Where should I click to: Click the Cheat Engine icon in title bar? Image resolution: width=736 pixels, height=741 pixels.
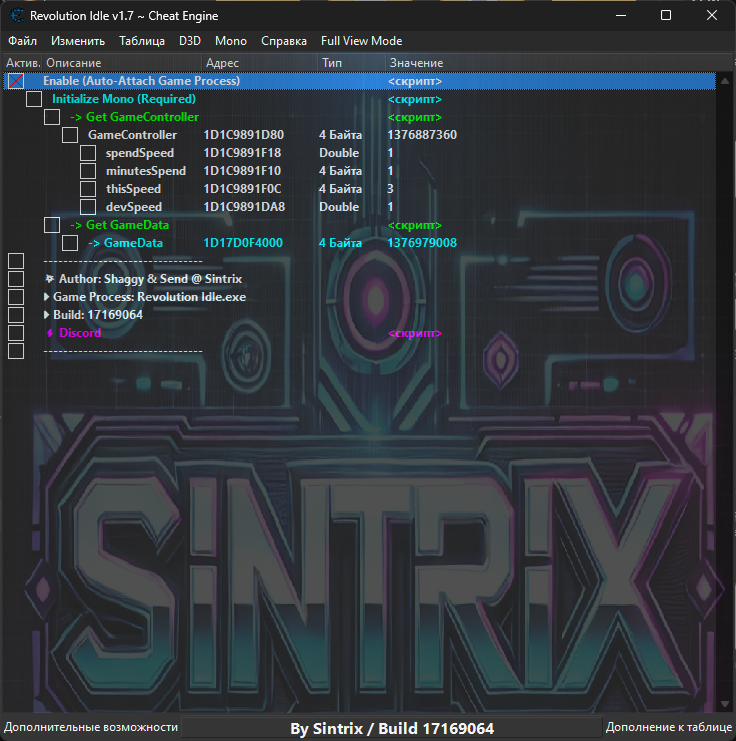tap(17, 16)
